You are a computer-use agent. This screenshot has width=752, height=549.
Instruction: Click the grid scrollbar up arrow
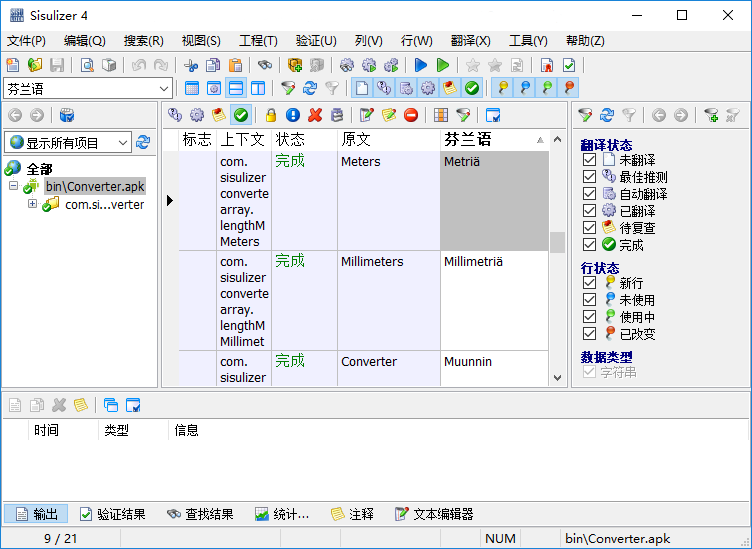(x=557, y=140)
